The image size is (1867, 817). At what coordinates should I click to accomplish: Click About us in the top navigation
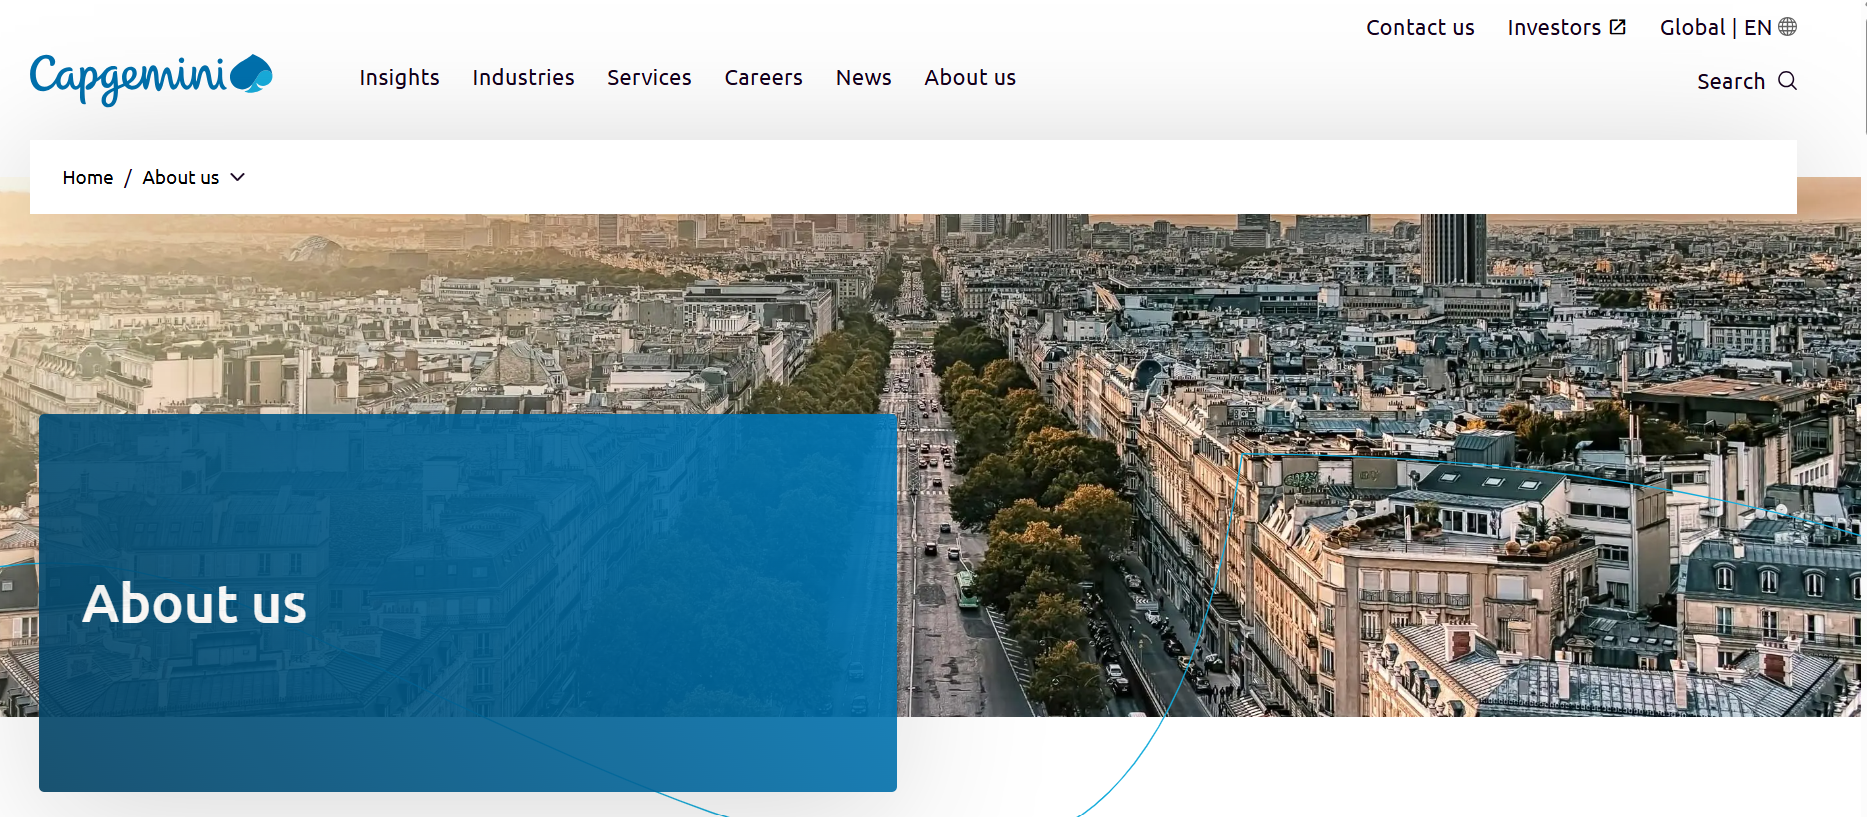(x=969, y=77)
